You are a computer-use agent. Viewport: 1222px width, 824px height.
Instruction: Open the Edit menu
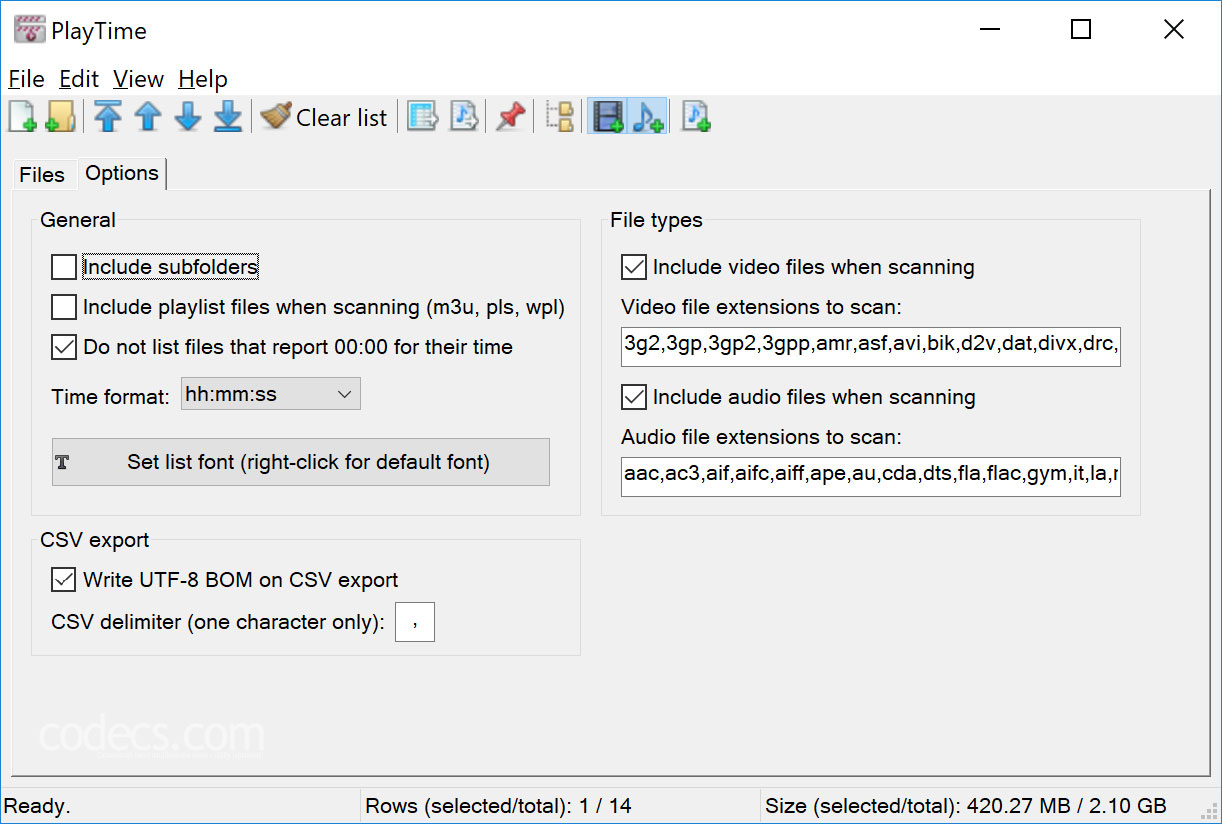point(79,79)
